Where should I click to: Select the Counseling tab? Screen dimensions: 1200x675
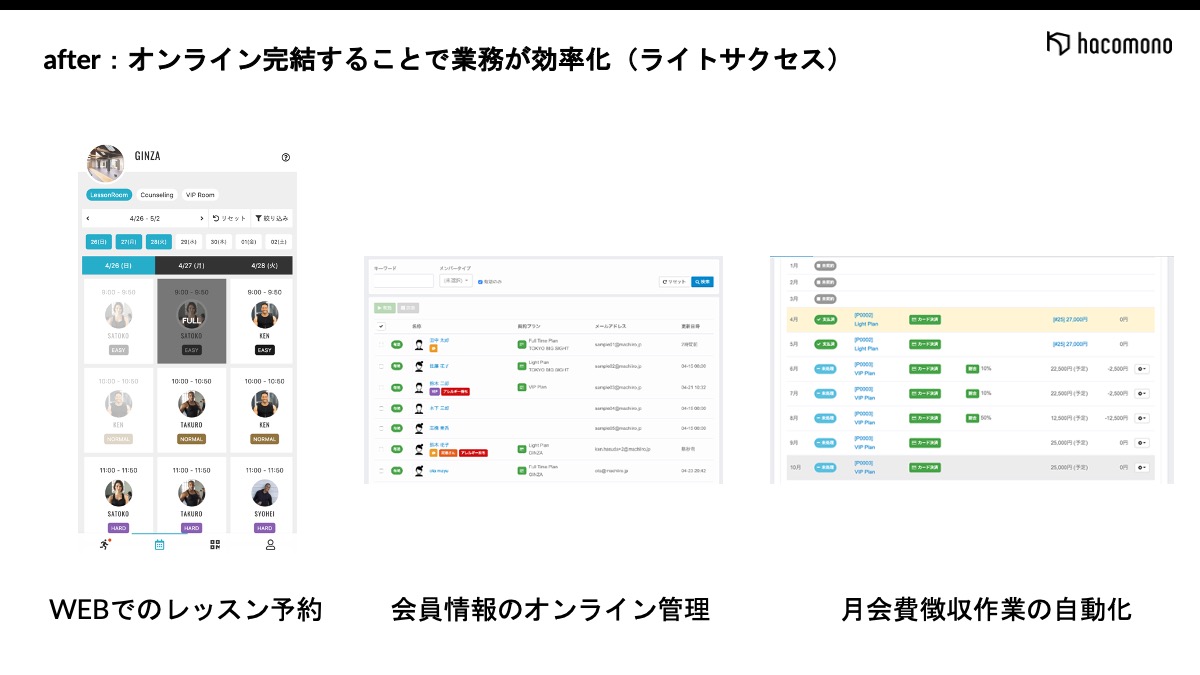click(x=157, y=195)
